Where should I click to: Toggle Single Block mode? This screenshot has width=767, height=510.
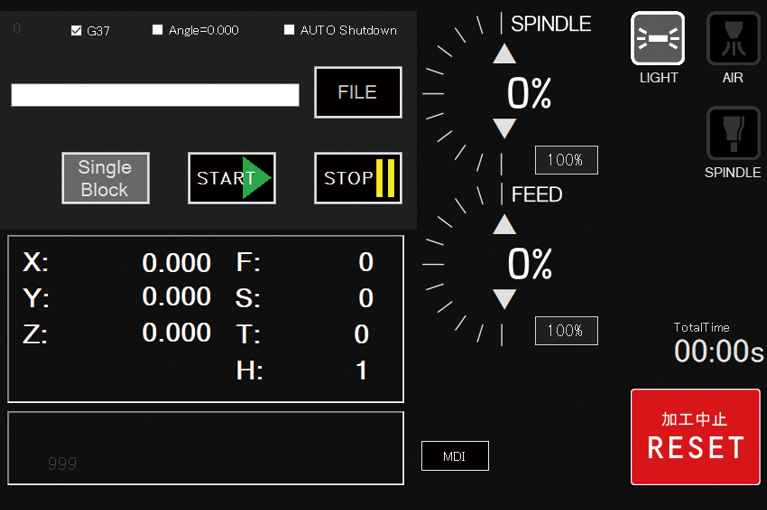[105, 178]
